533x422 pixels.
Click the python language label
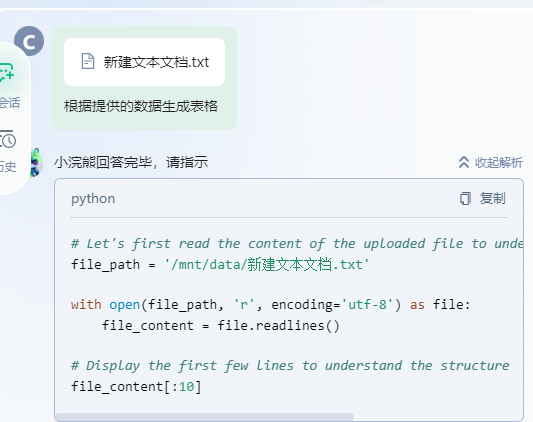[93, 199]
